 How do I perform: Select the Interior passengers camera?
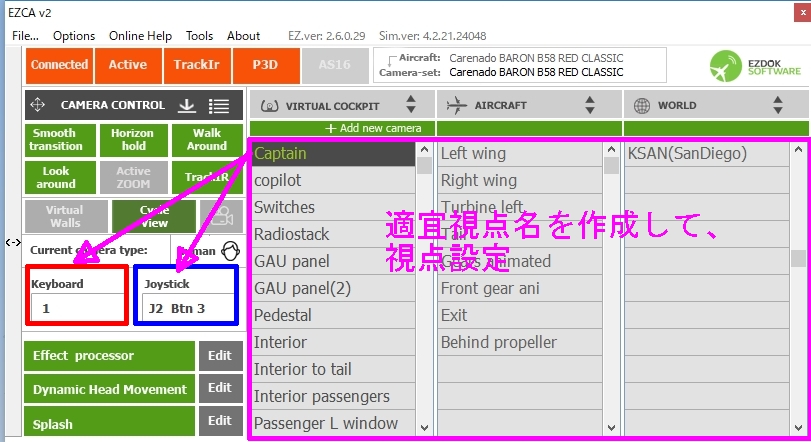pos(334,396)
